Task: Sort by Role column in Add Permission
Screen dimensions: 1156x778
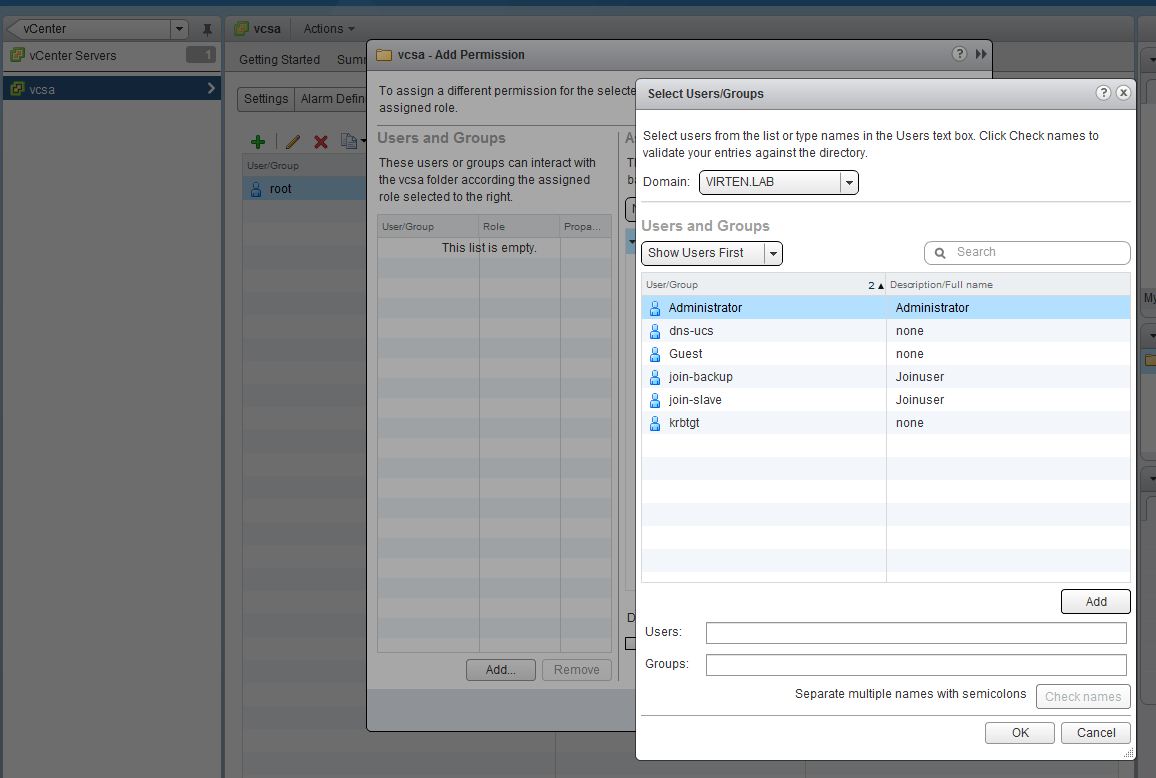Action: (520, 226)
